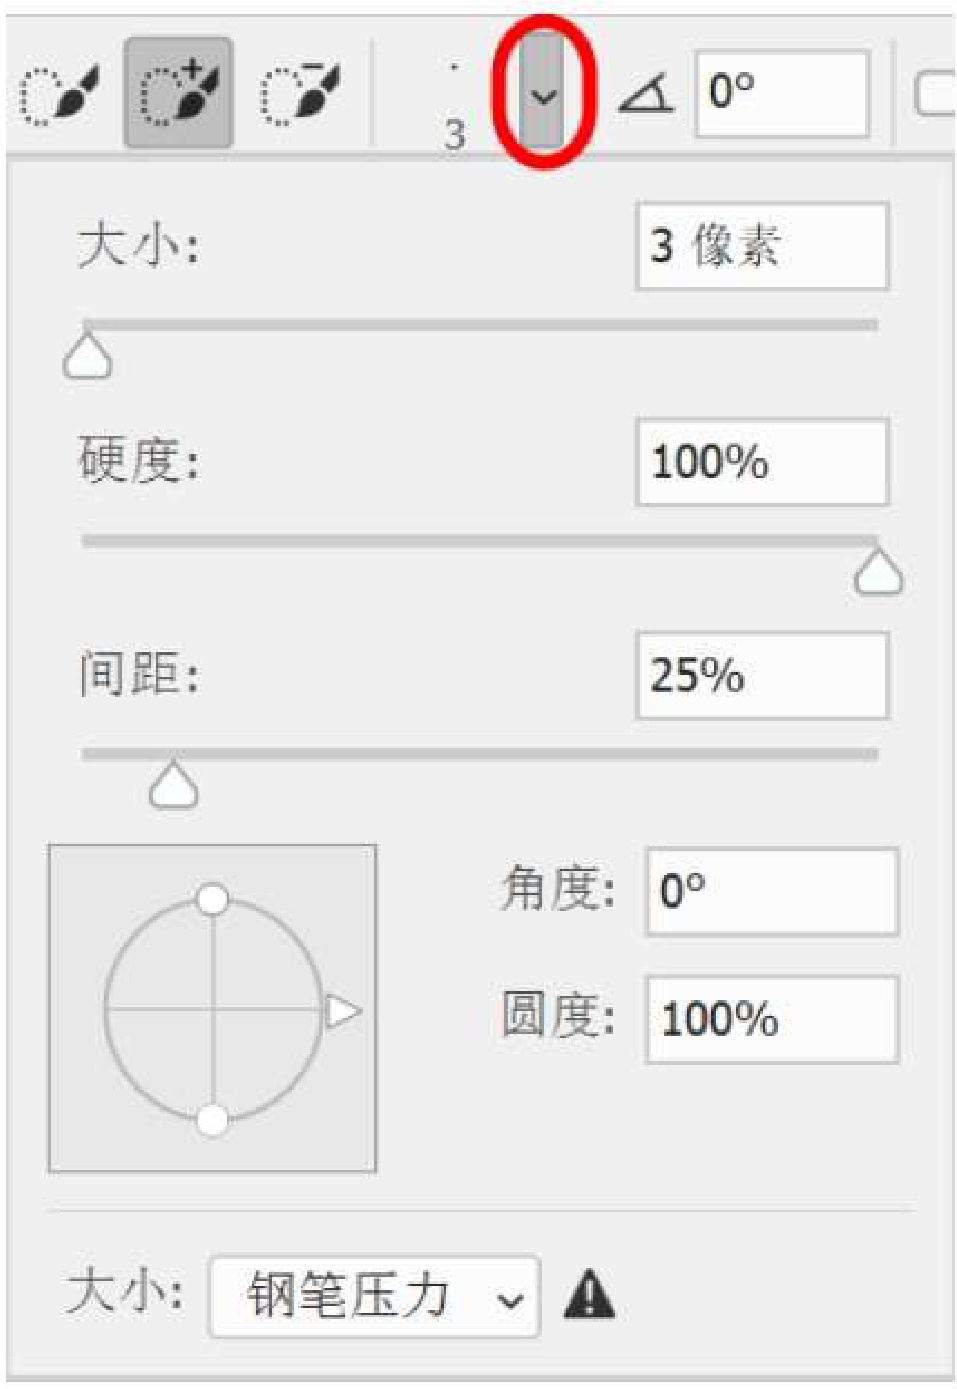Image resolution: width=957 pixels, height=1389 pixels.
Task: Click the 硬度 field showing 100%
Action: tap(761, 463)
